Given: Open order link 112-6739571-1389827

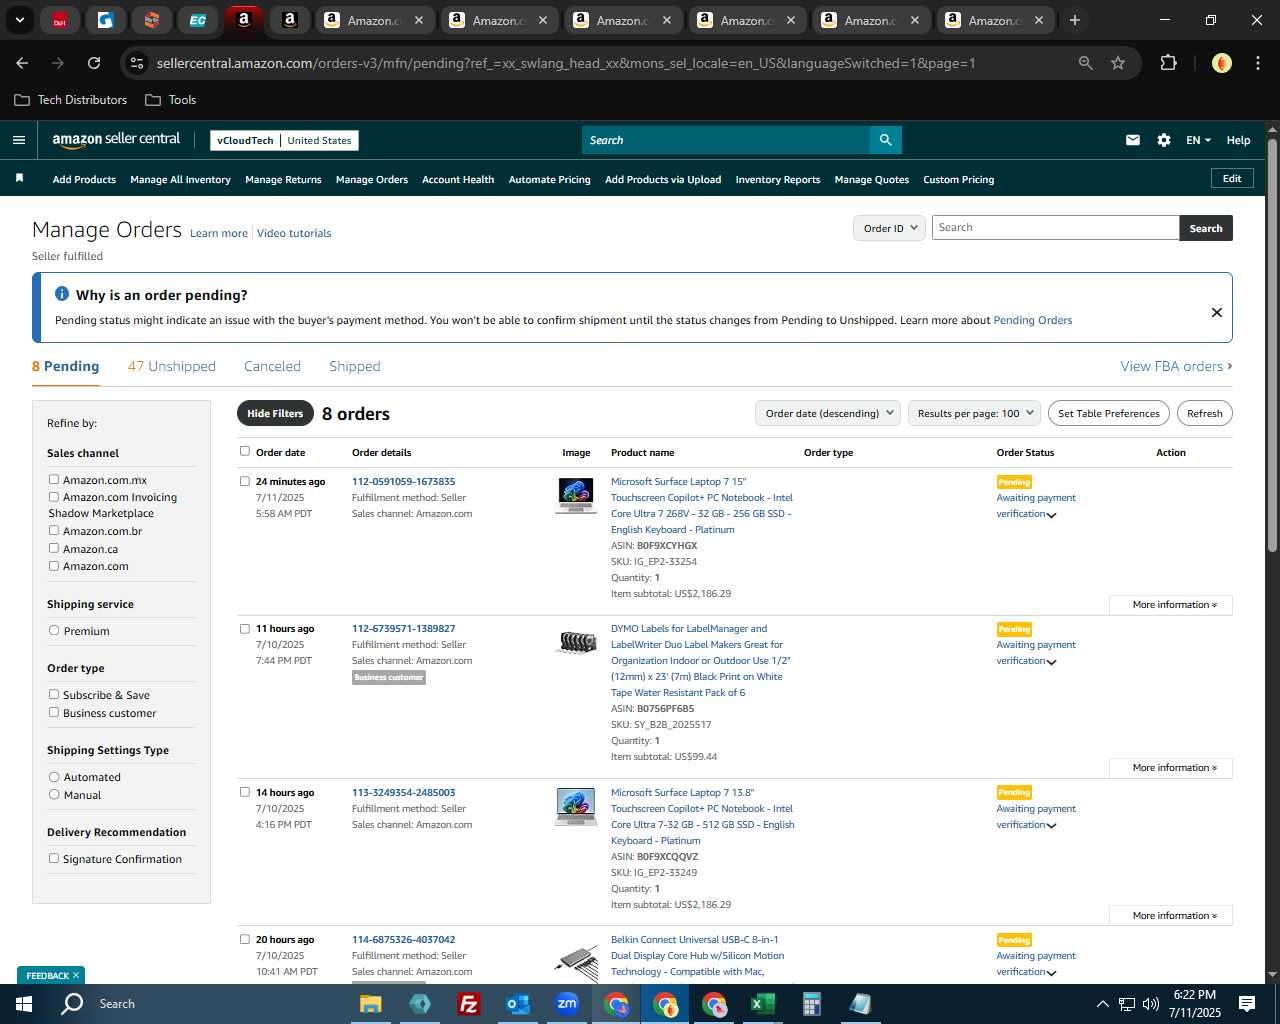Looking at the screenshot, I should coord(403,628).
